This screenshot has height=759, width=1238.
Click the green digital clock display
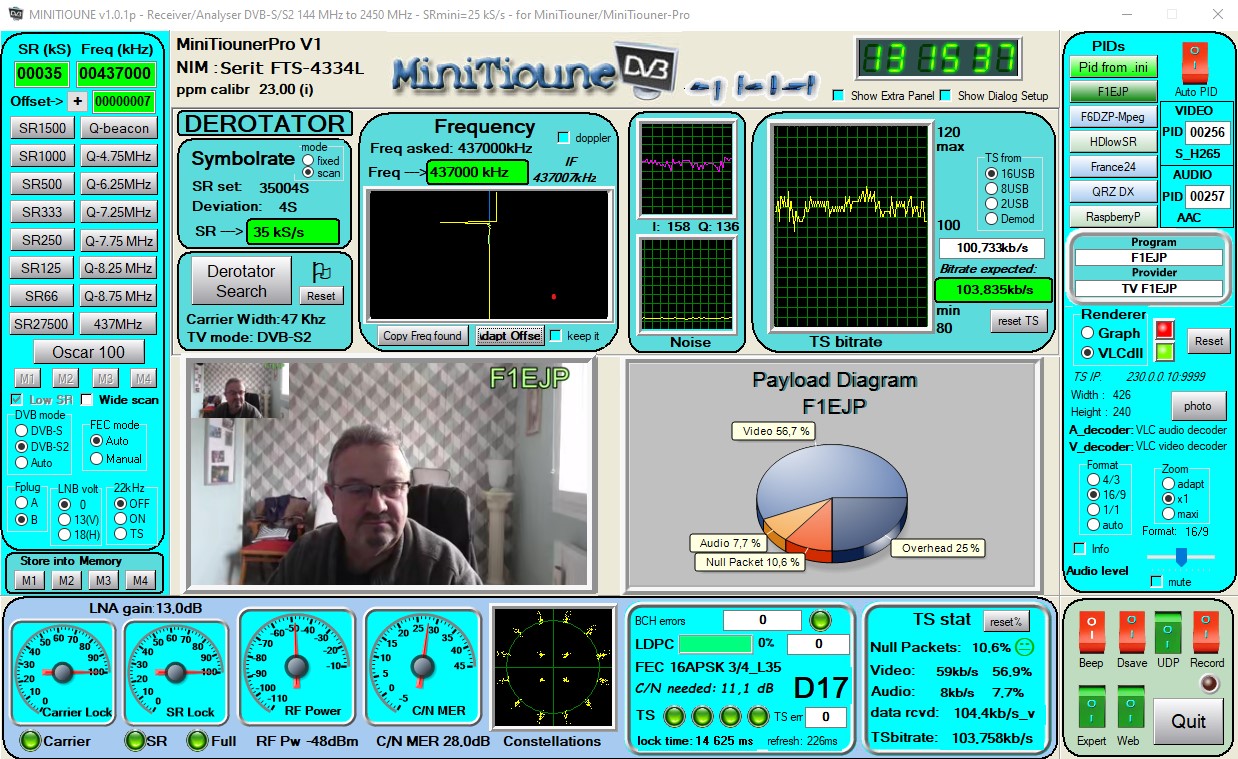[937, 60]
